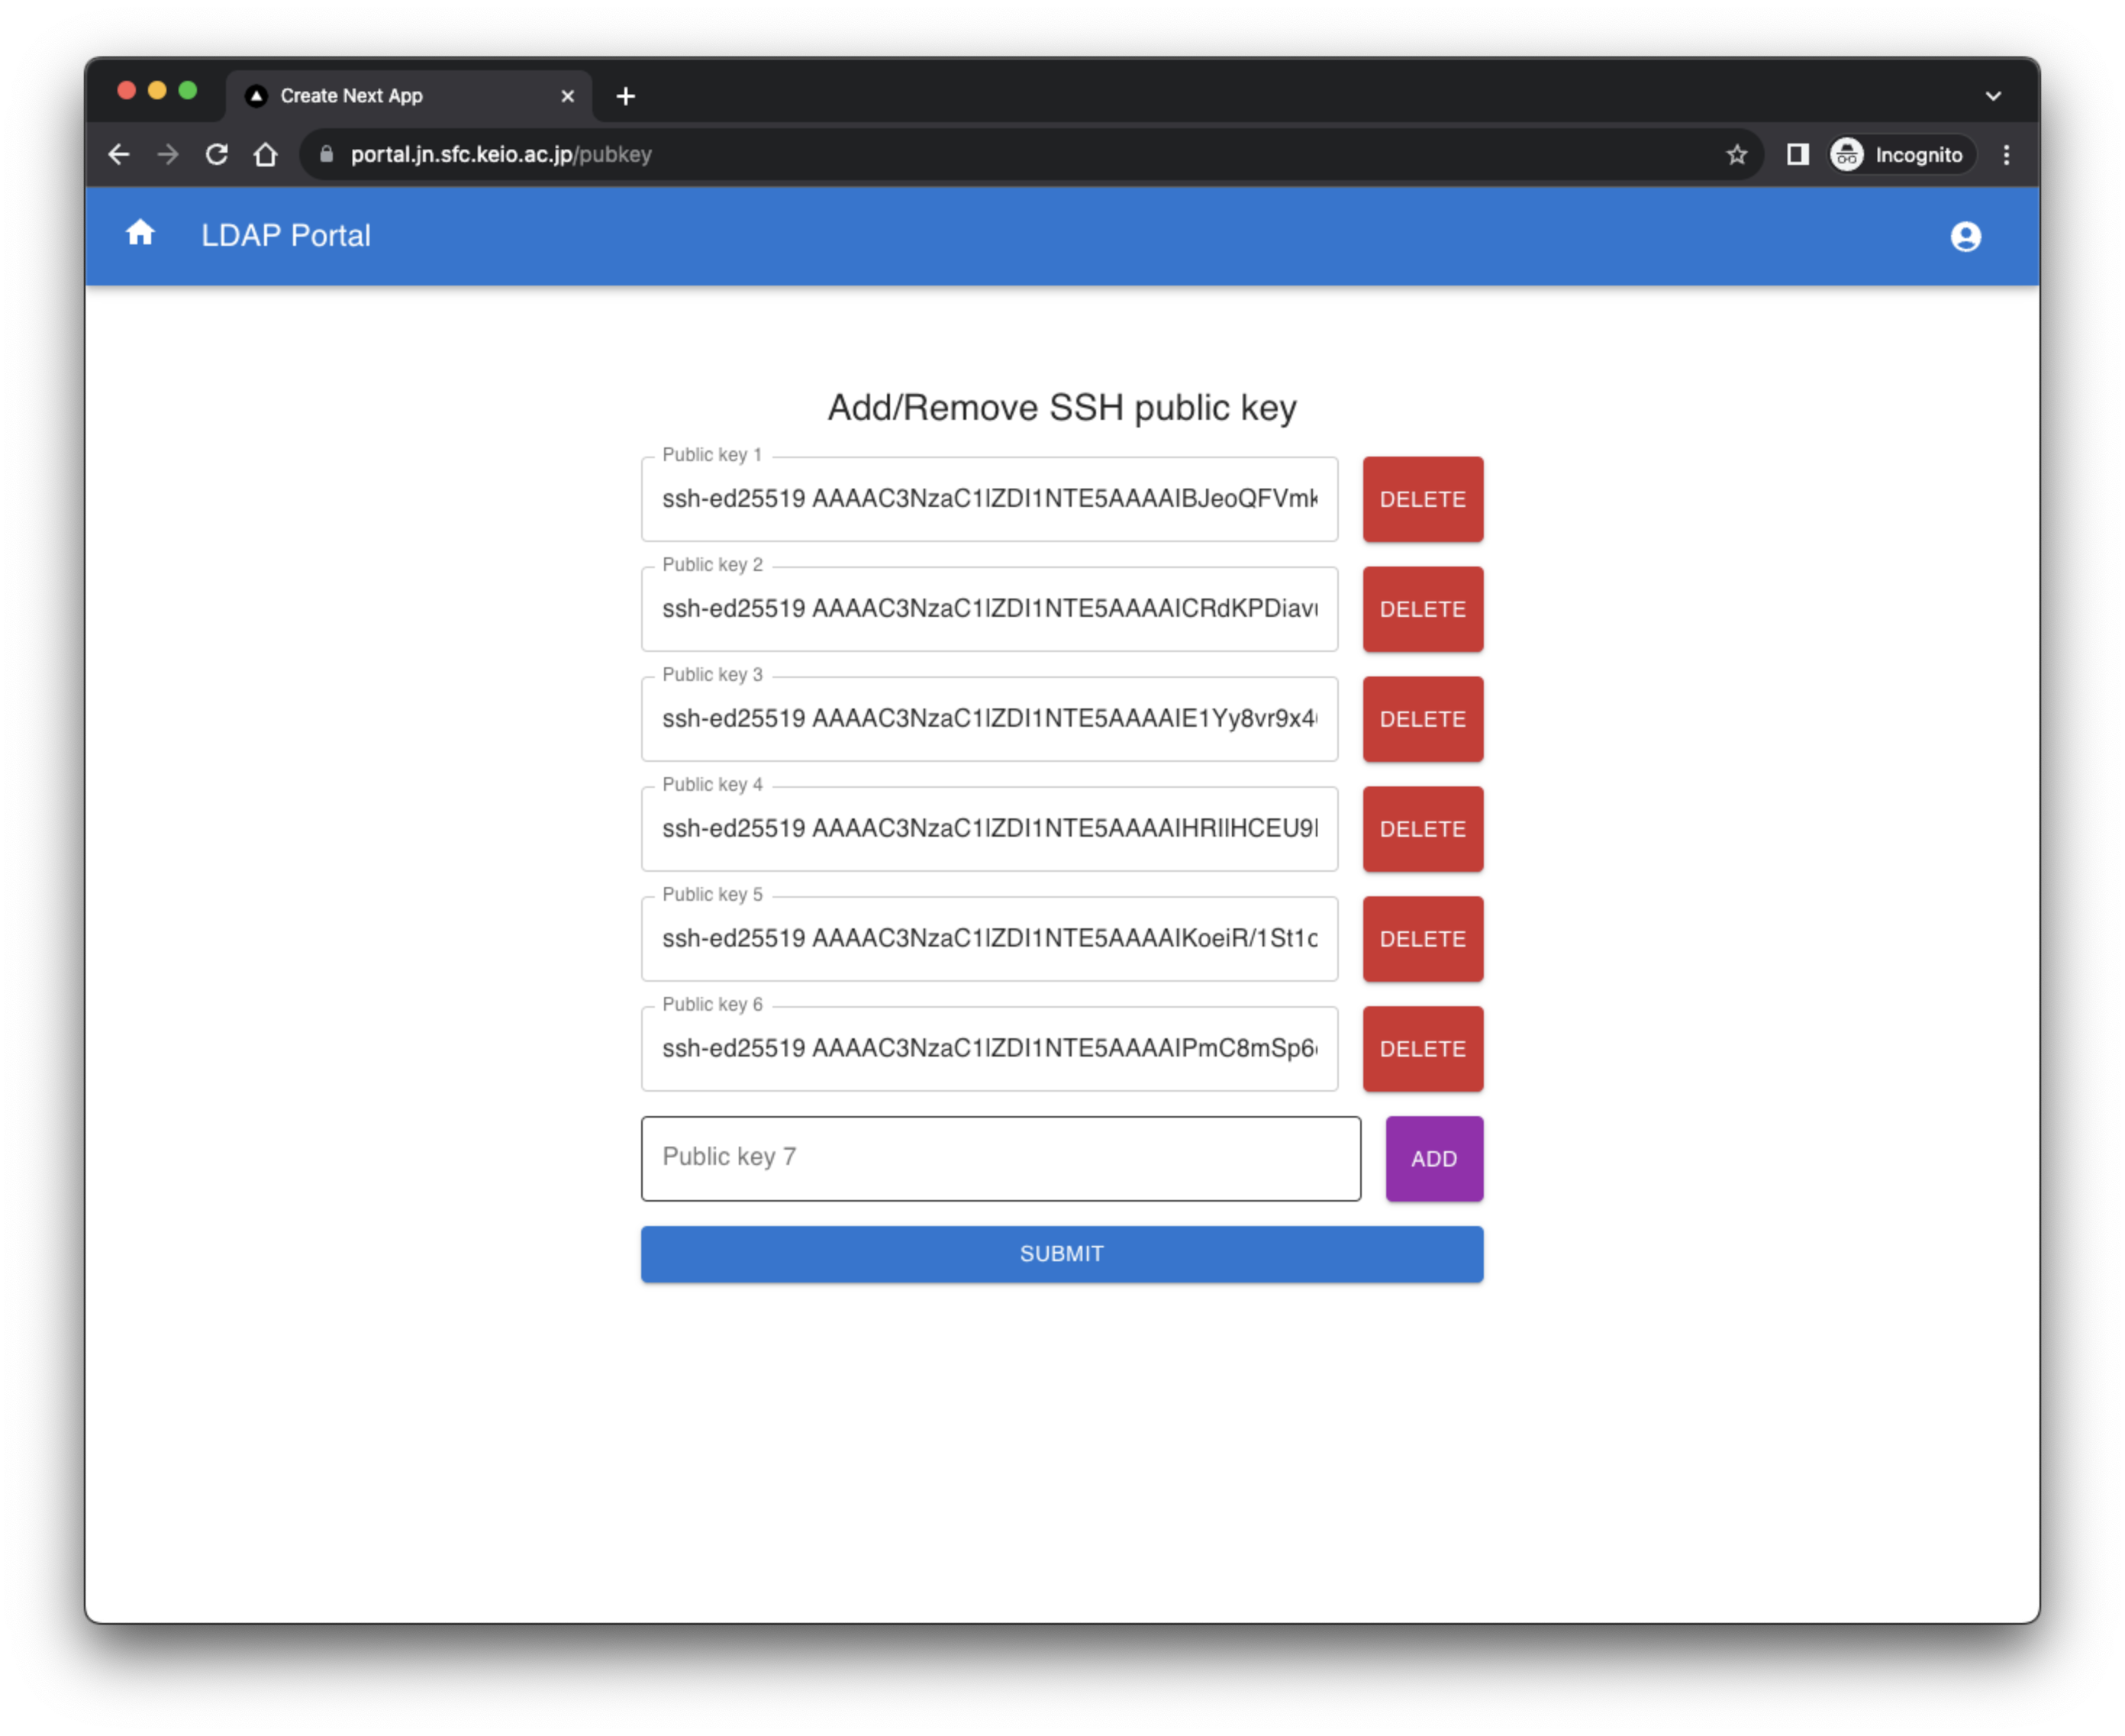Image resolution: width=2125 pixels, height=1736 pixels.
Task: Click the browser home icon
Action: point(265,155)
